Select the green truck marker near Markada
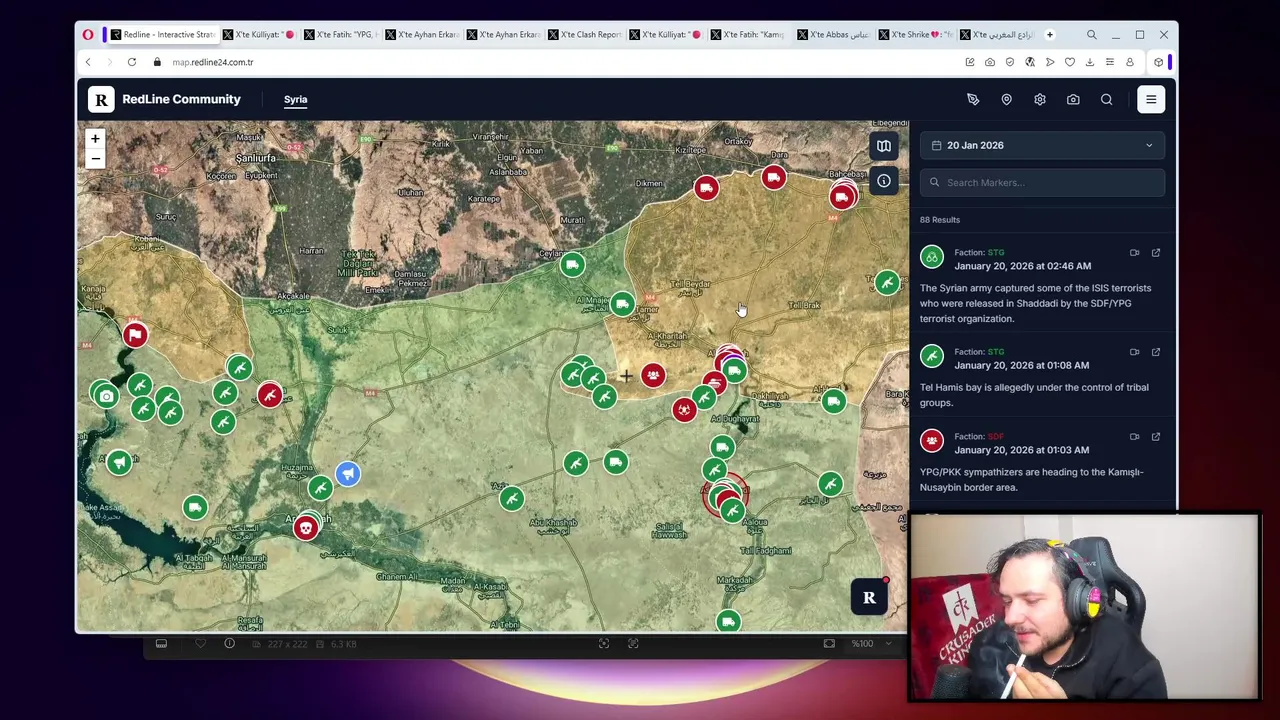Viewport: 1280px width, 720px height. 728,621
